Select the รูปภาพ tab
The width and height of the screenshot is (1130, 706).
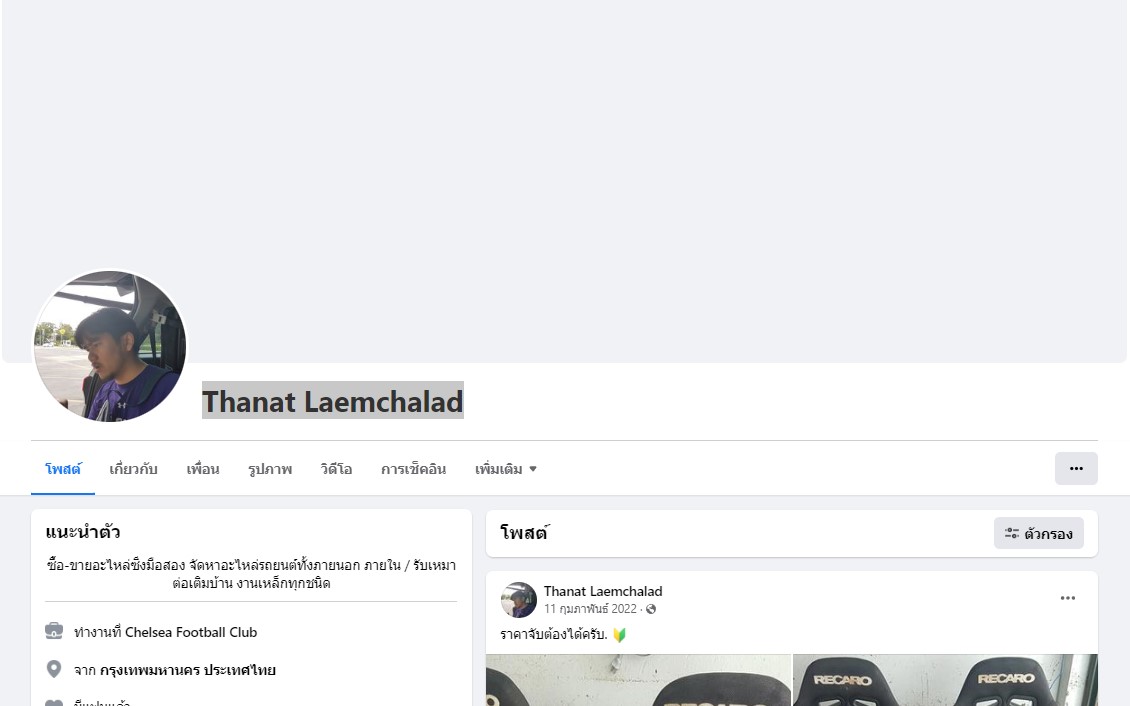pos(270,469)
